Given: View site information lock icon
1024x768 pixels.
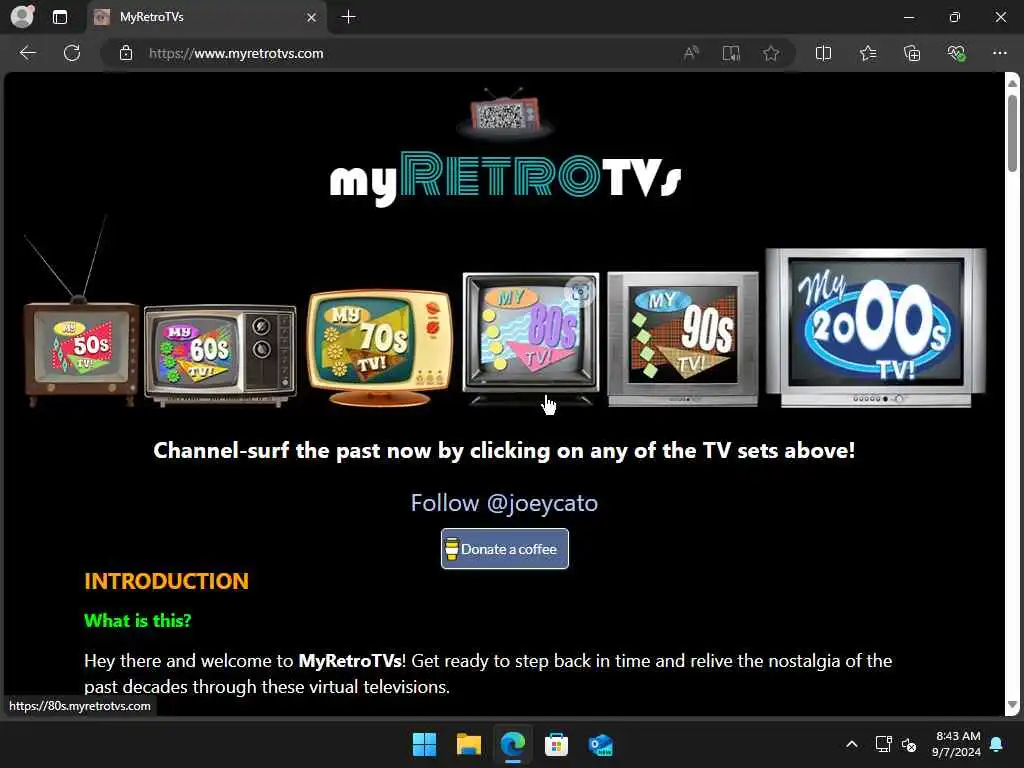Looking at the screenshot, I should 126,53.
